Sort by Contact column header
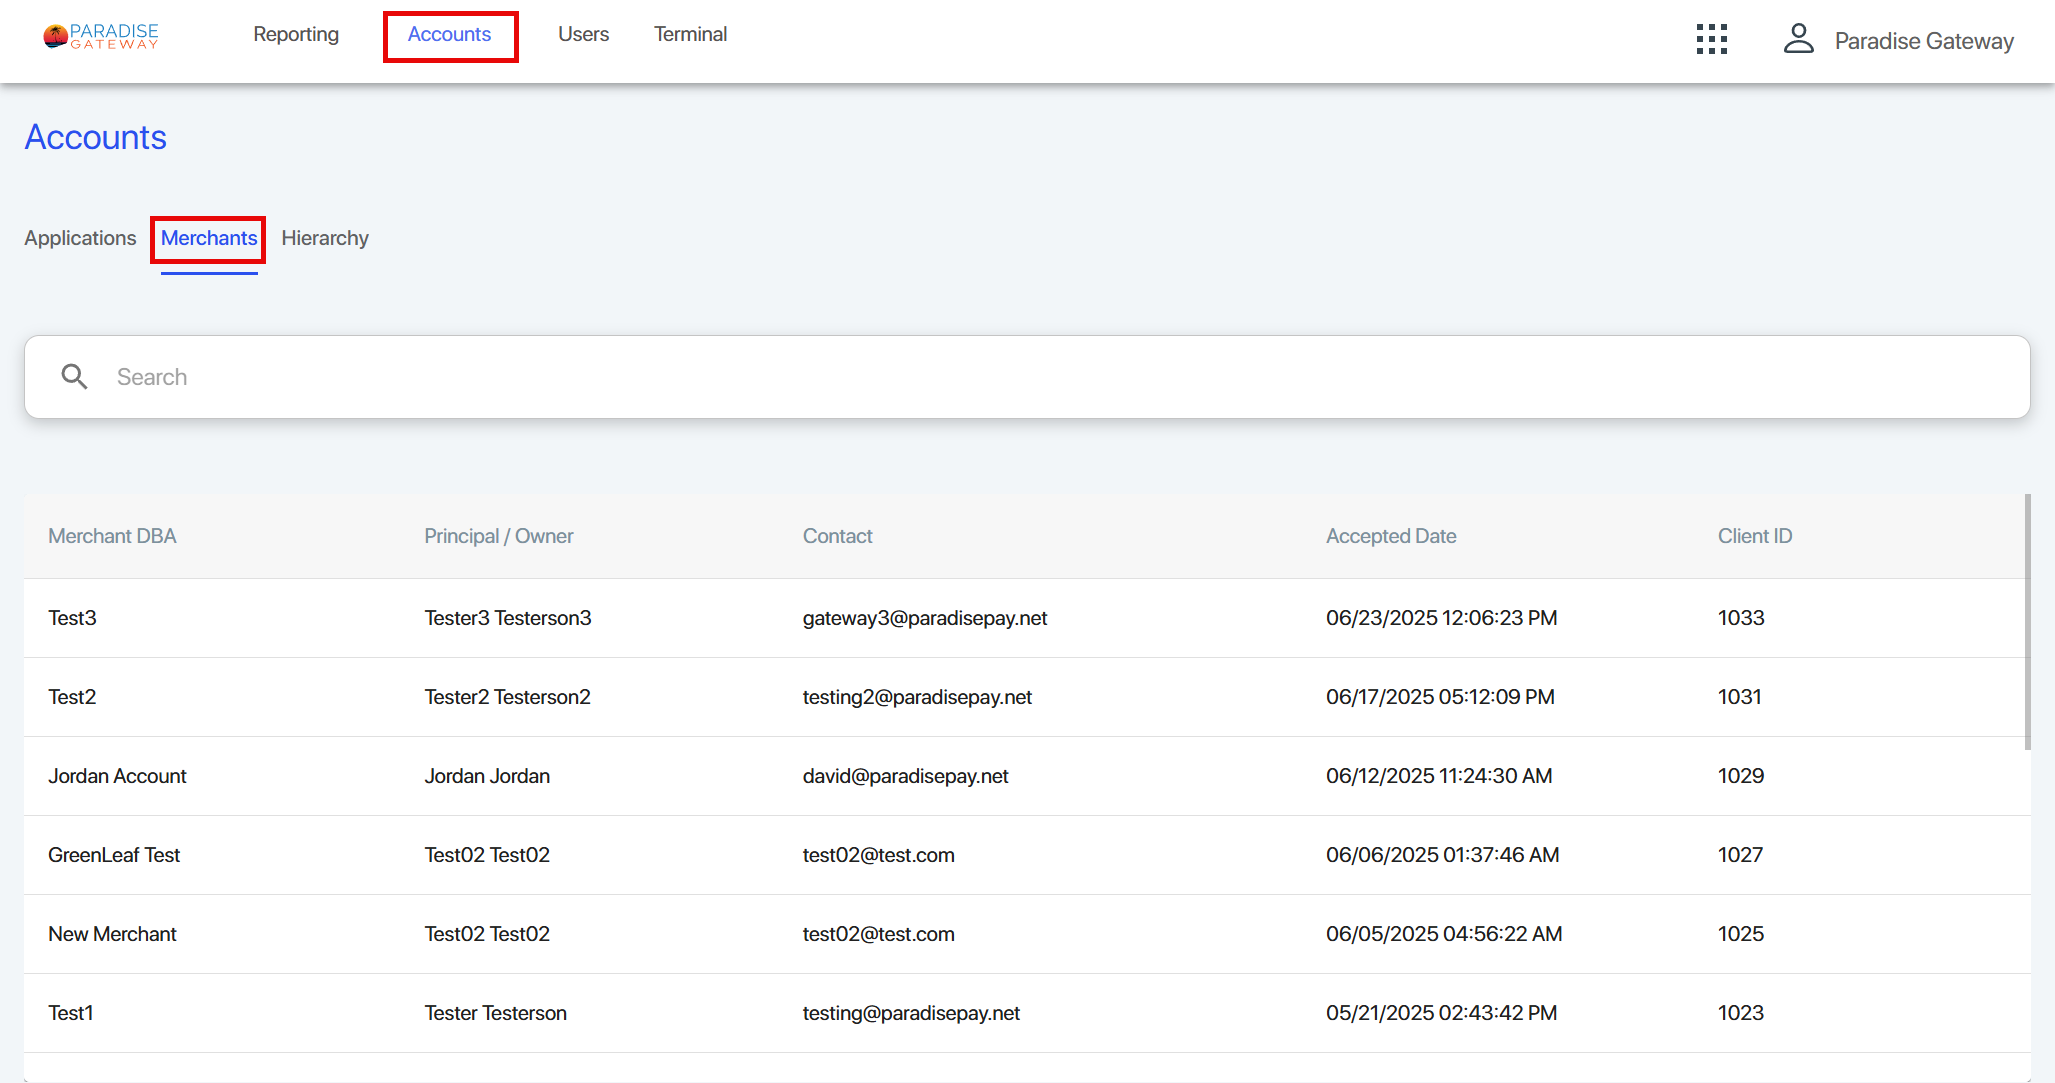This screenshot has width=2055, height=1083. [838, 536]
